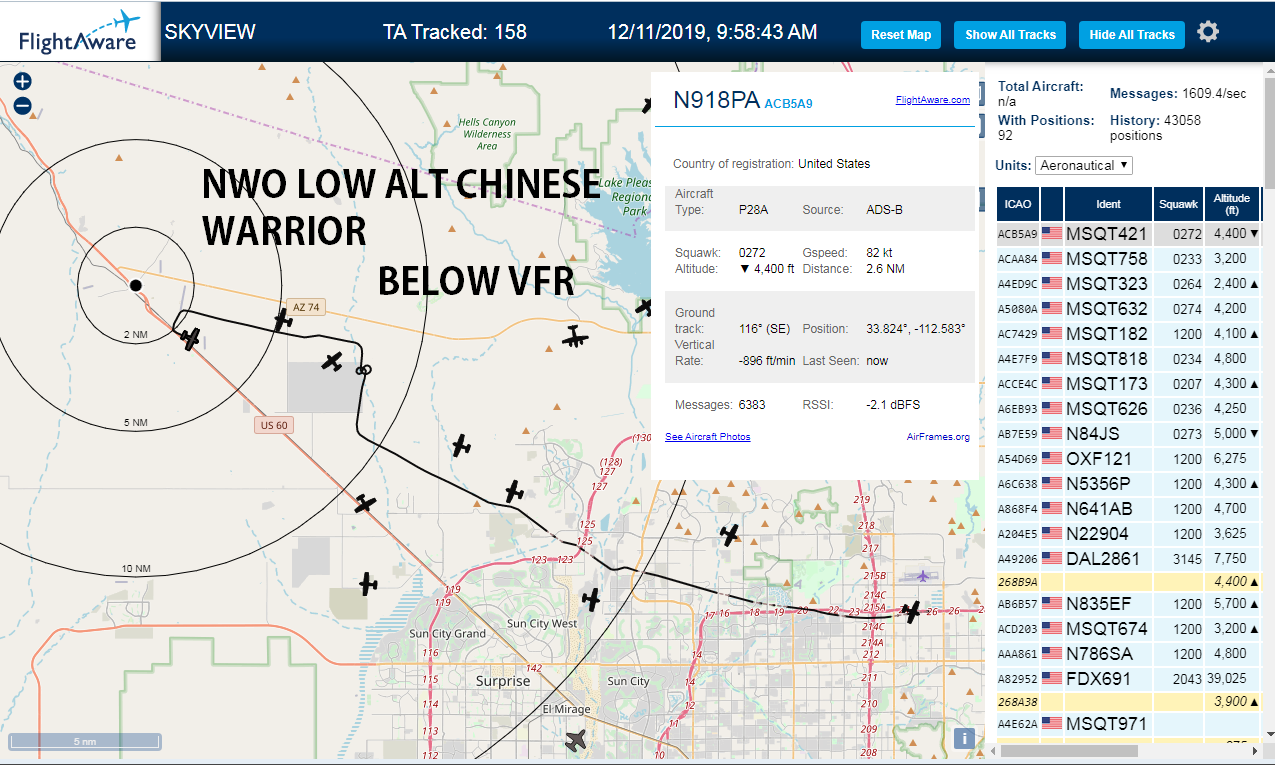Open settings via the gear icon
This screenshot has height=765, width=1275.
tap(1208, 33)
